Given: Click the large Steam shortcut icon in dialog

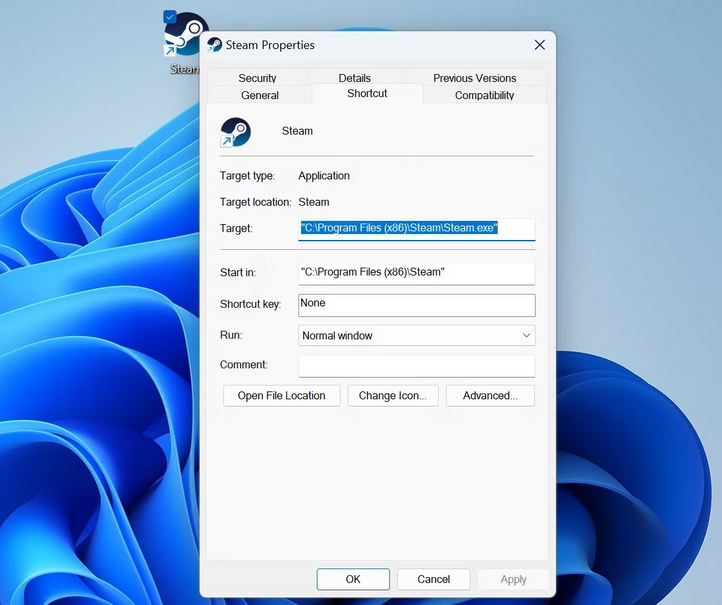Looking at the screenshot, I should click(x=235, y=132).
